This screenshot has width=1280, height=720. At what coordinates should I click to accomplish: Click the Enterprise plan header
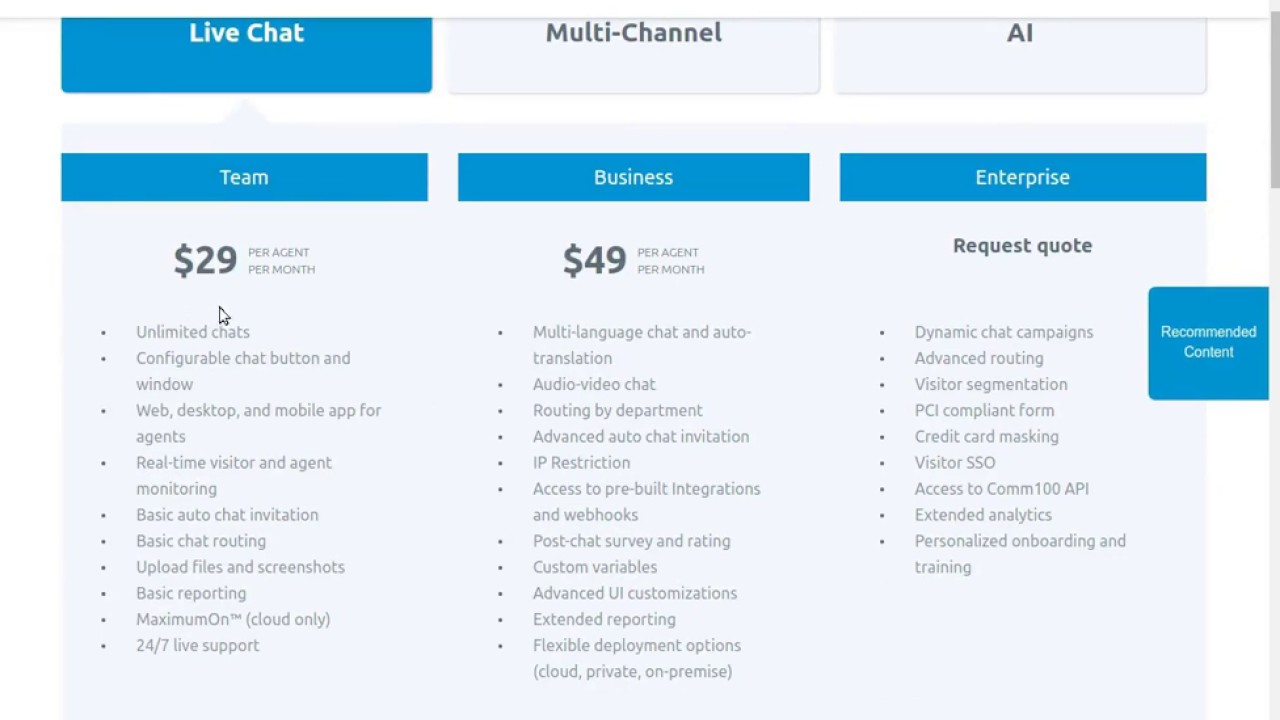1022,177
